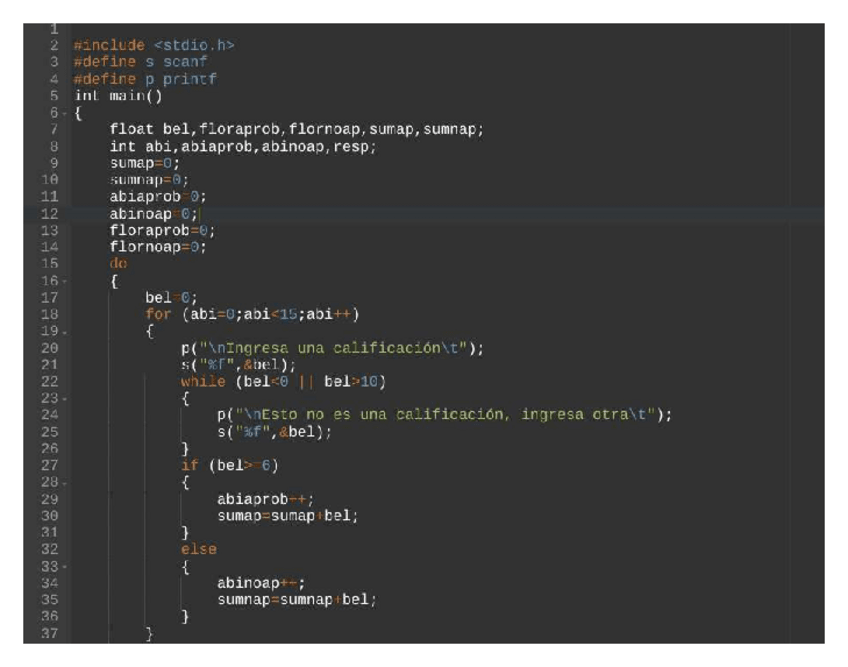848x667 pixels.
Task: Click the 'bel=0;' statement
Action: [171, 298]
